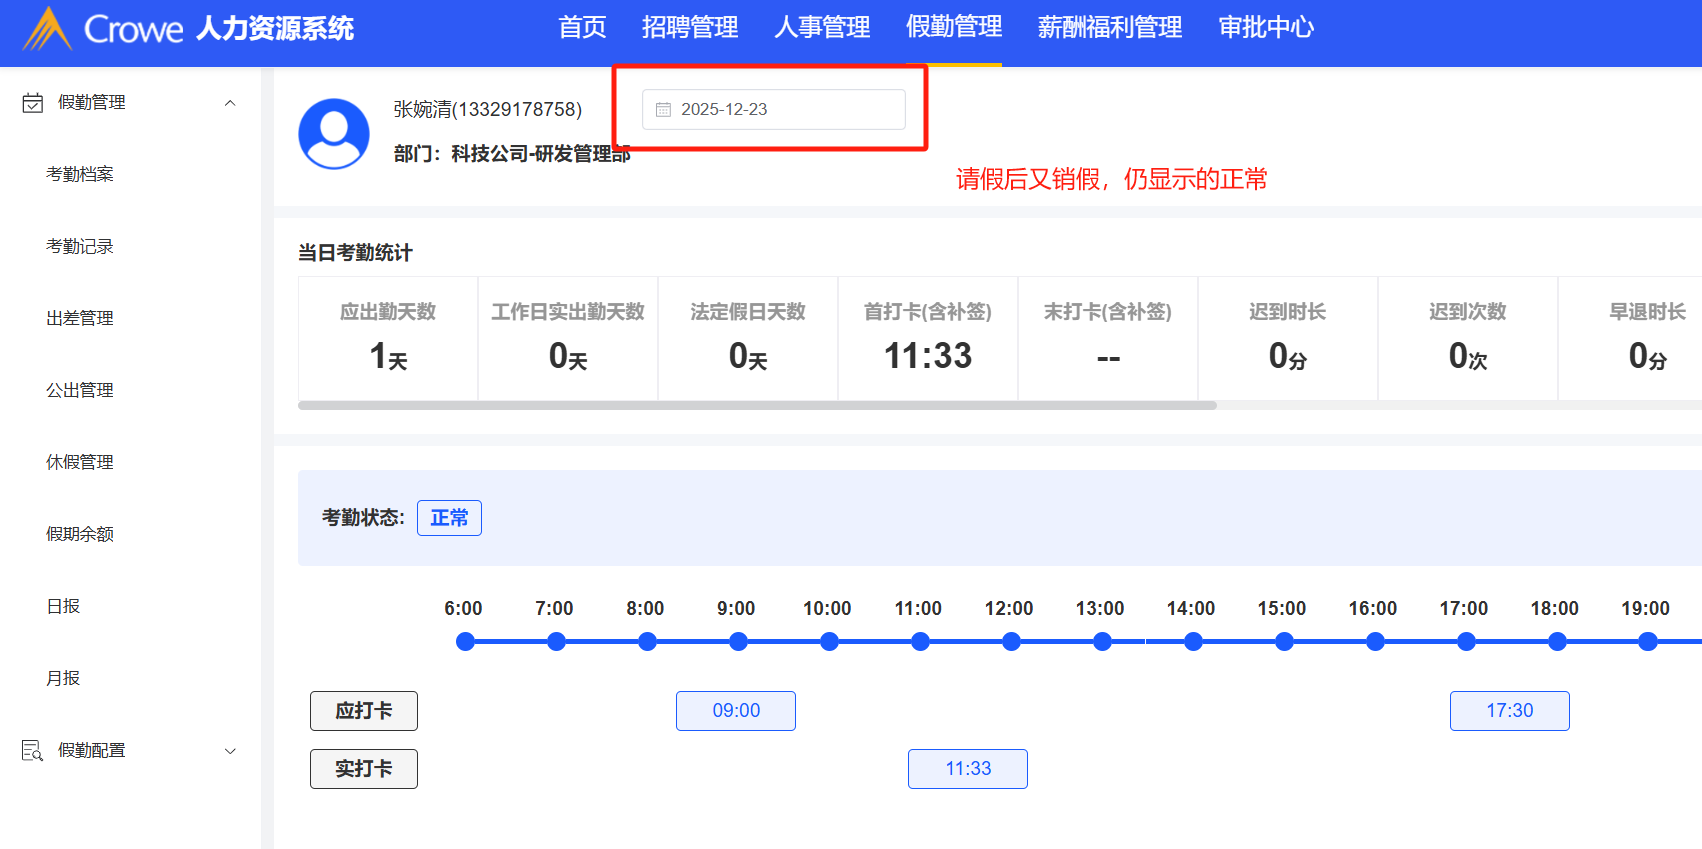
Task: Click the 17:00 timeline dot
Action: [1466, 642]
